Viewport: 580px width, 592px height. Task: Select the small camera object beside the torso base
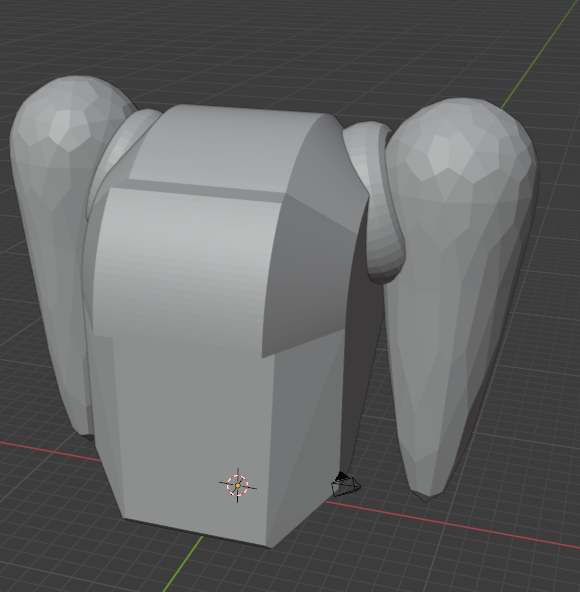346,484
